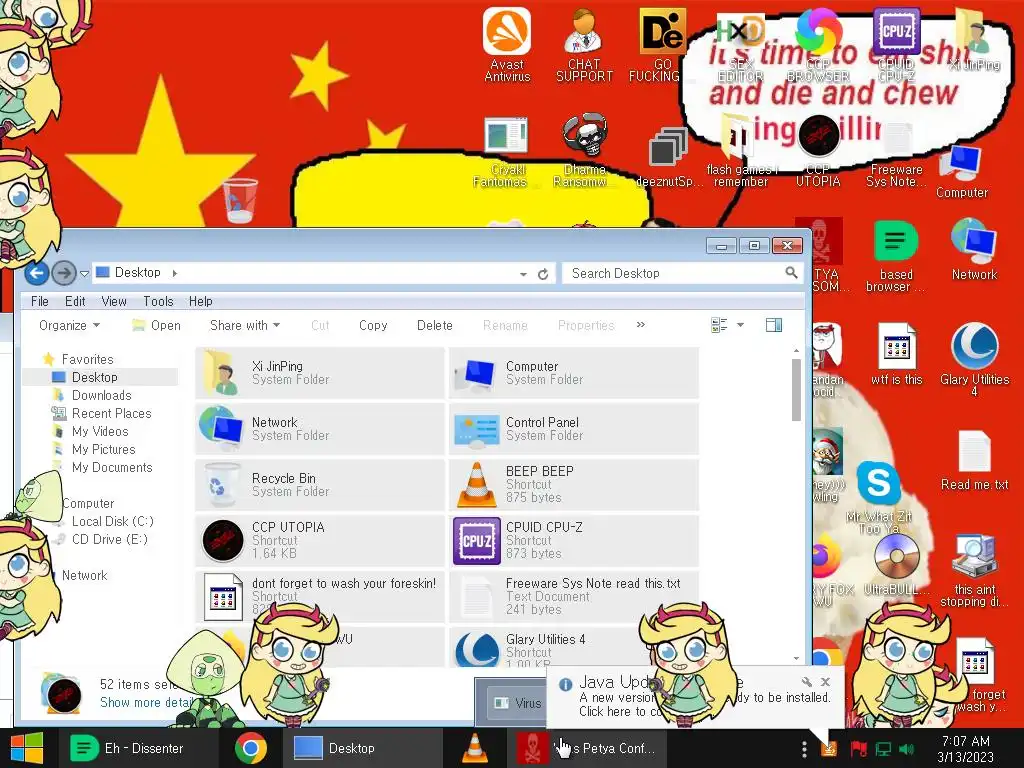Screen dimensions: 1024x768
Task: Select the BEEP BEEP shortcut in file list
Action: [x=574, y=485]
